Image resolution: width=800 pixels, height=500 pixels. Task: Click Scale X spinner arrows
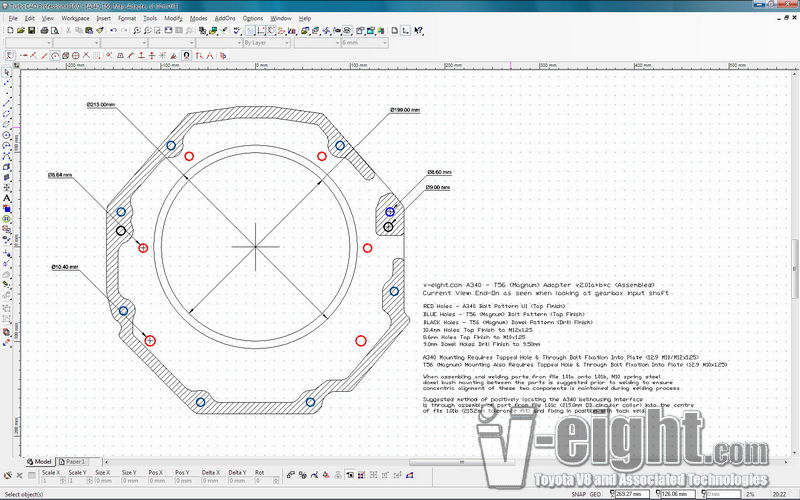click(63, 480)
